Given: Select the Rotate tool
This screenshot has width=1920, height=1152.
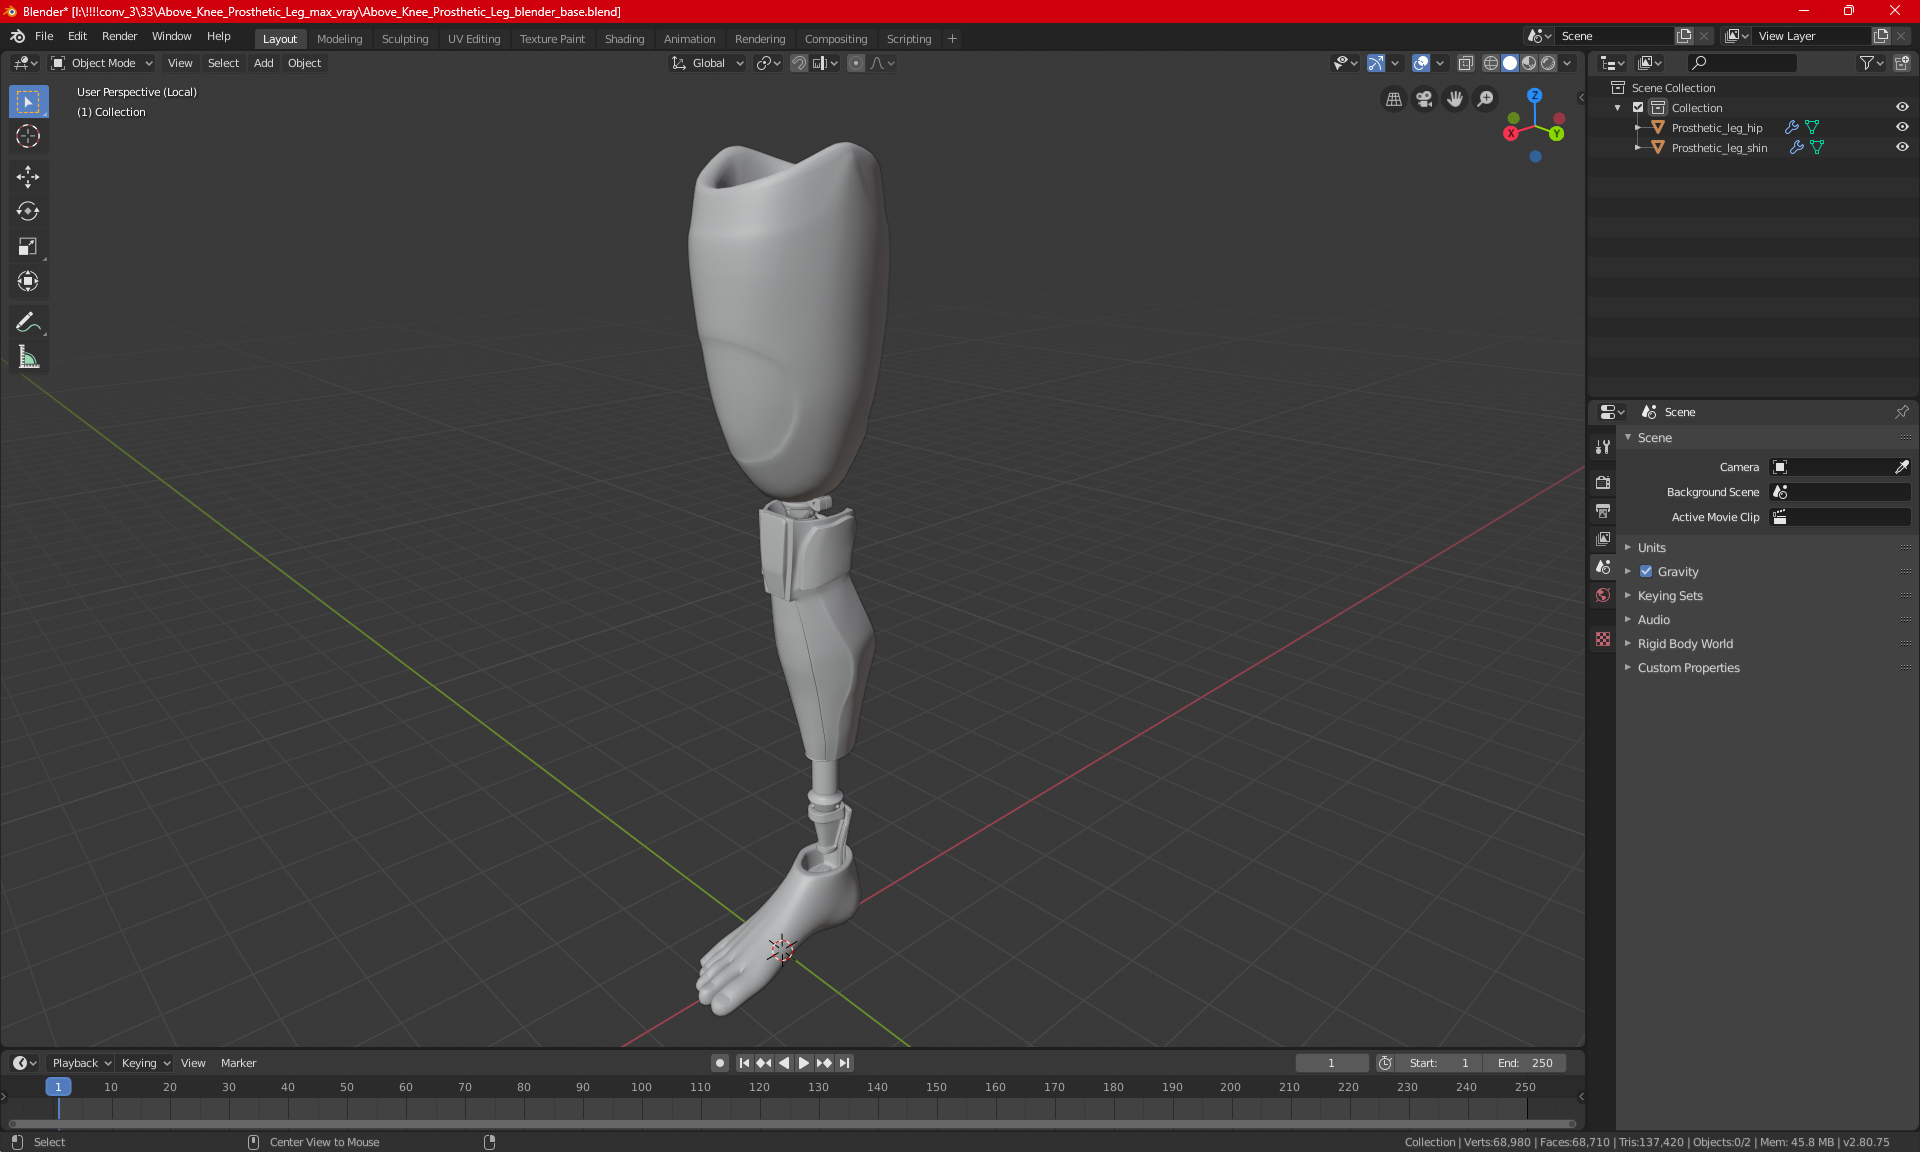Looking at the screenshot, I should pyautogui.click(x=28, y=212).
